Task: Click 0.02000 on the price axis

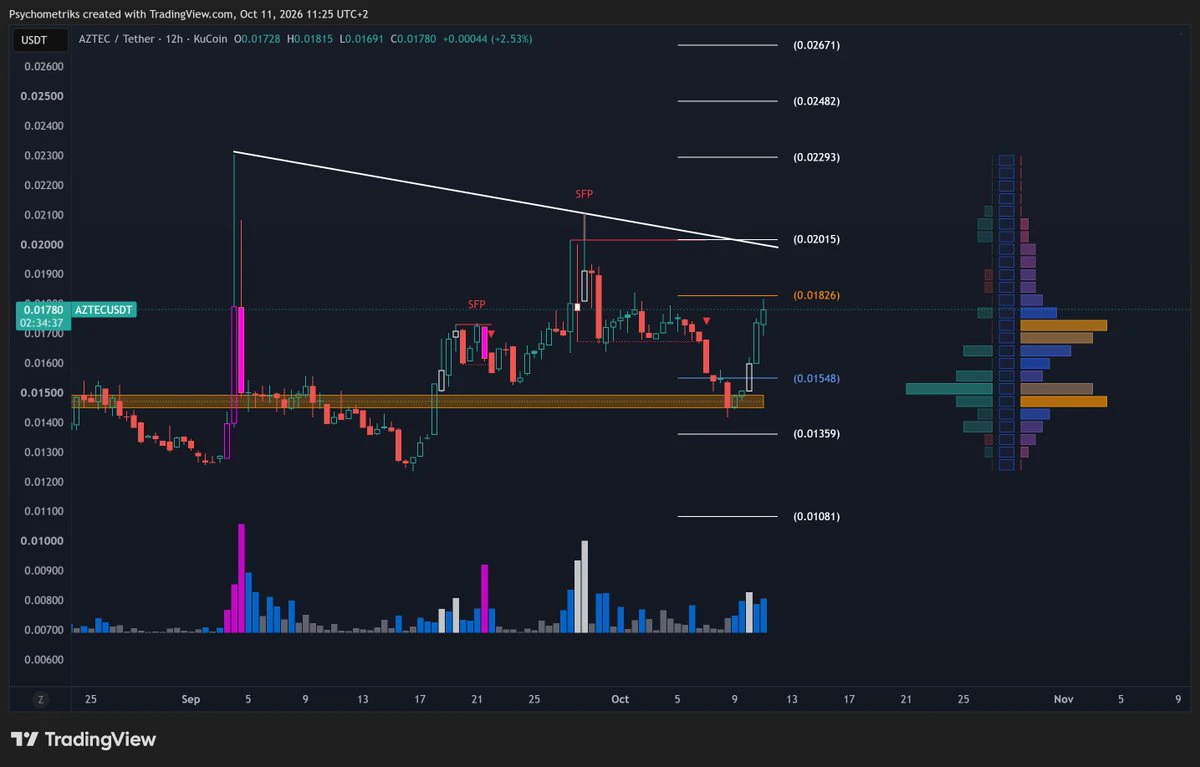Action: [x=42, y=245]
